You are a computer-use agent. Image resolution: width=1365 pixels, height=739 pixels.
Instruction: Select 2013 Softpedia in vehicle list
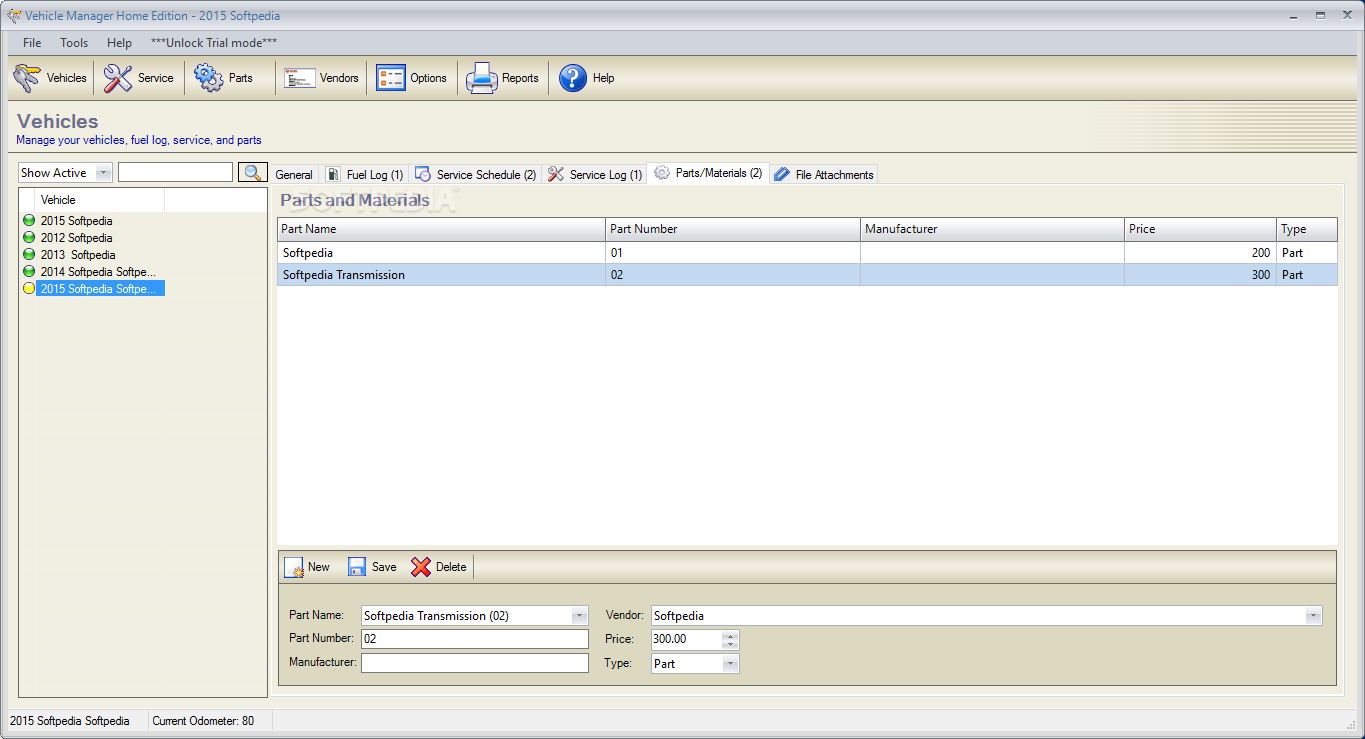tap(78, 255)
